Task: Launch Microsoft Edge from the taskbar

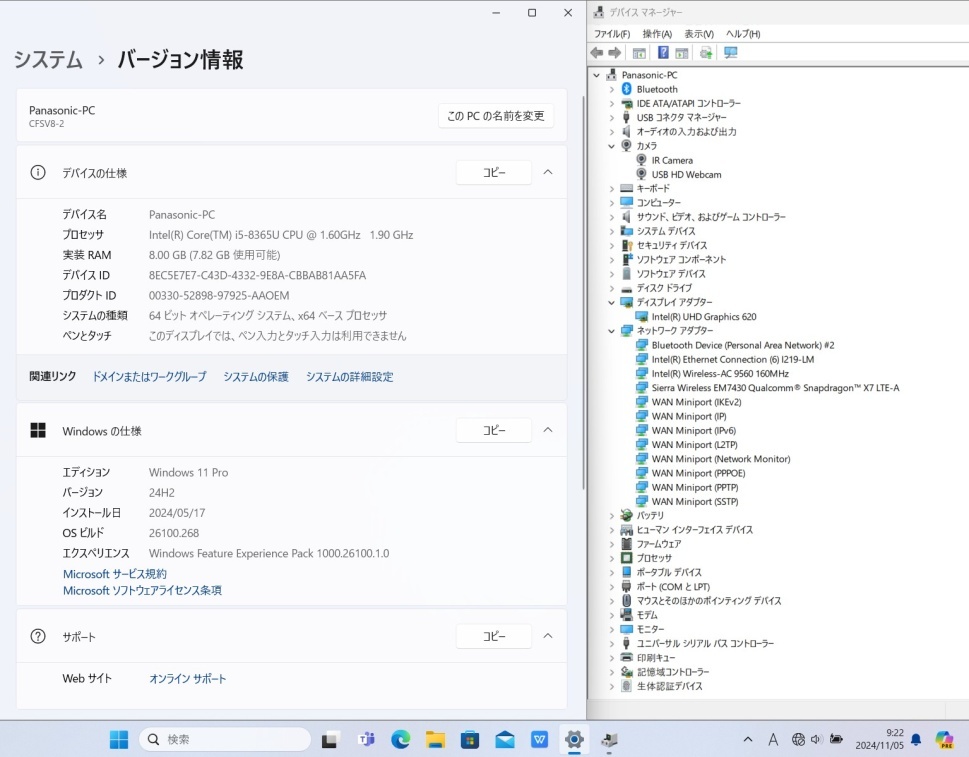Action: click(x=400, y=739)
